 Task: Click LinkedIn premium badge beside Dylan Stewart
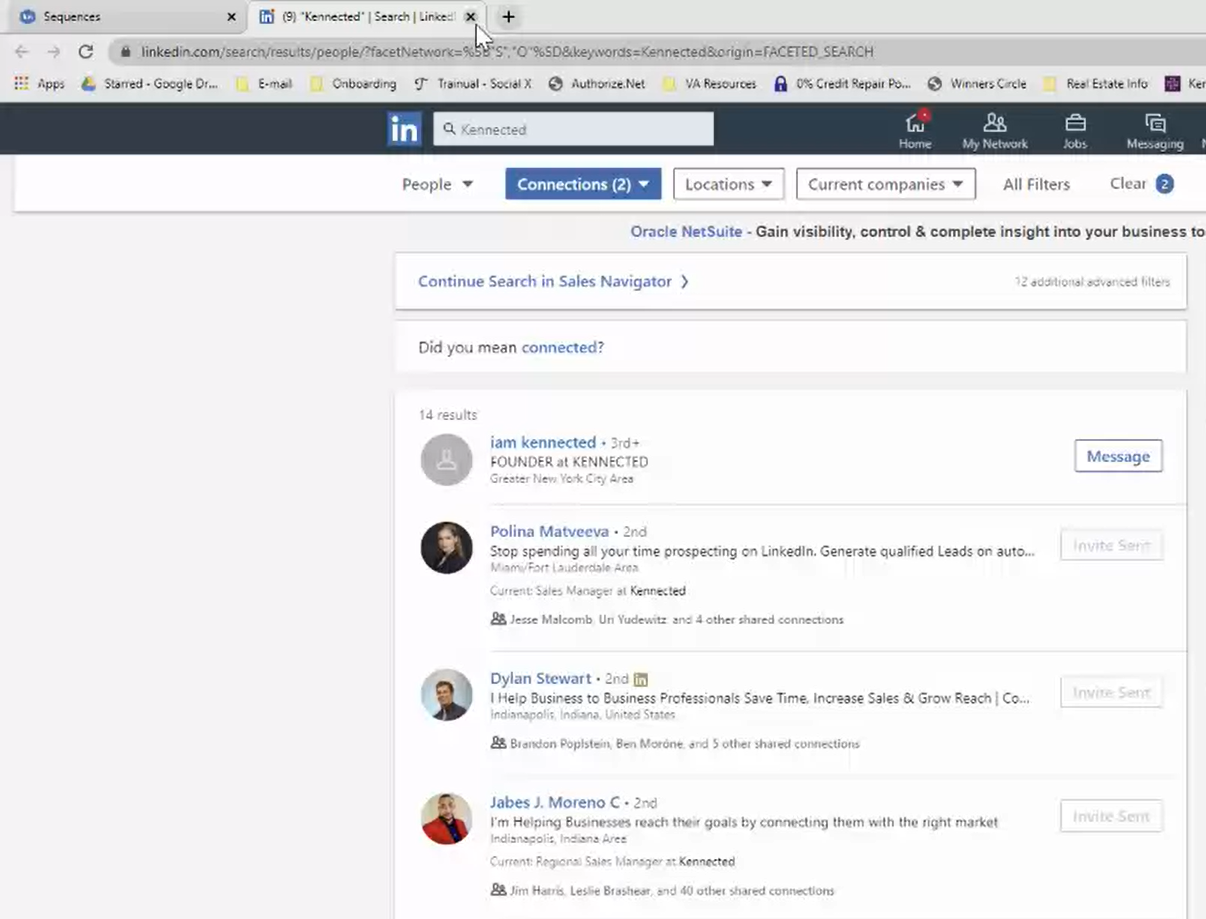point(641,679)
